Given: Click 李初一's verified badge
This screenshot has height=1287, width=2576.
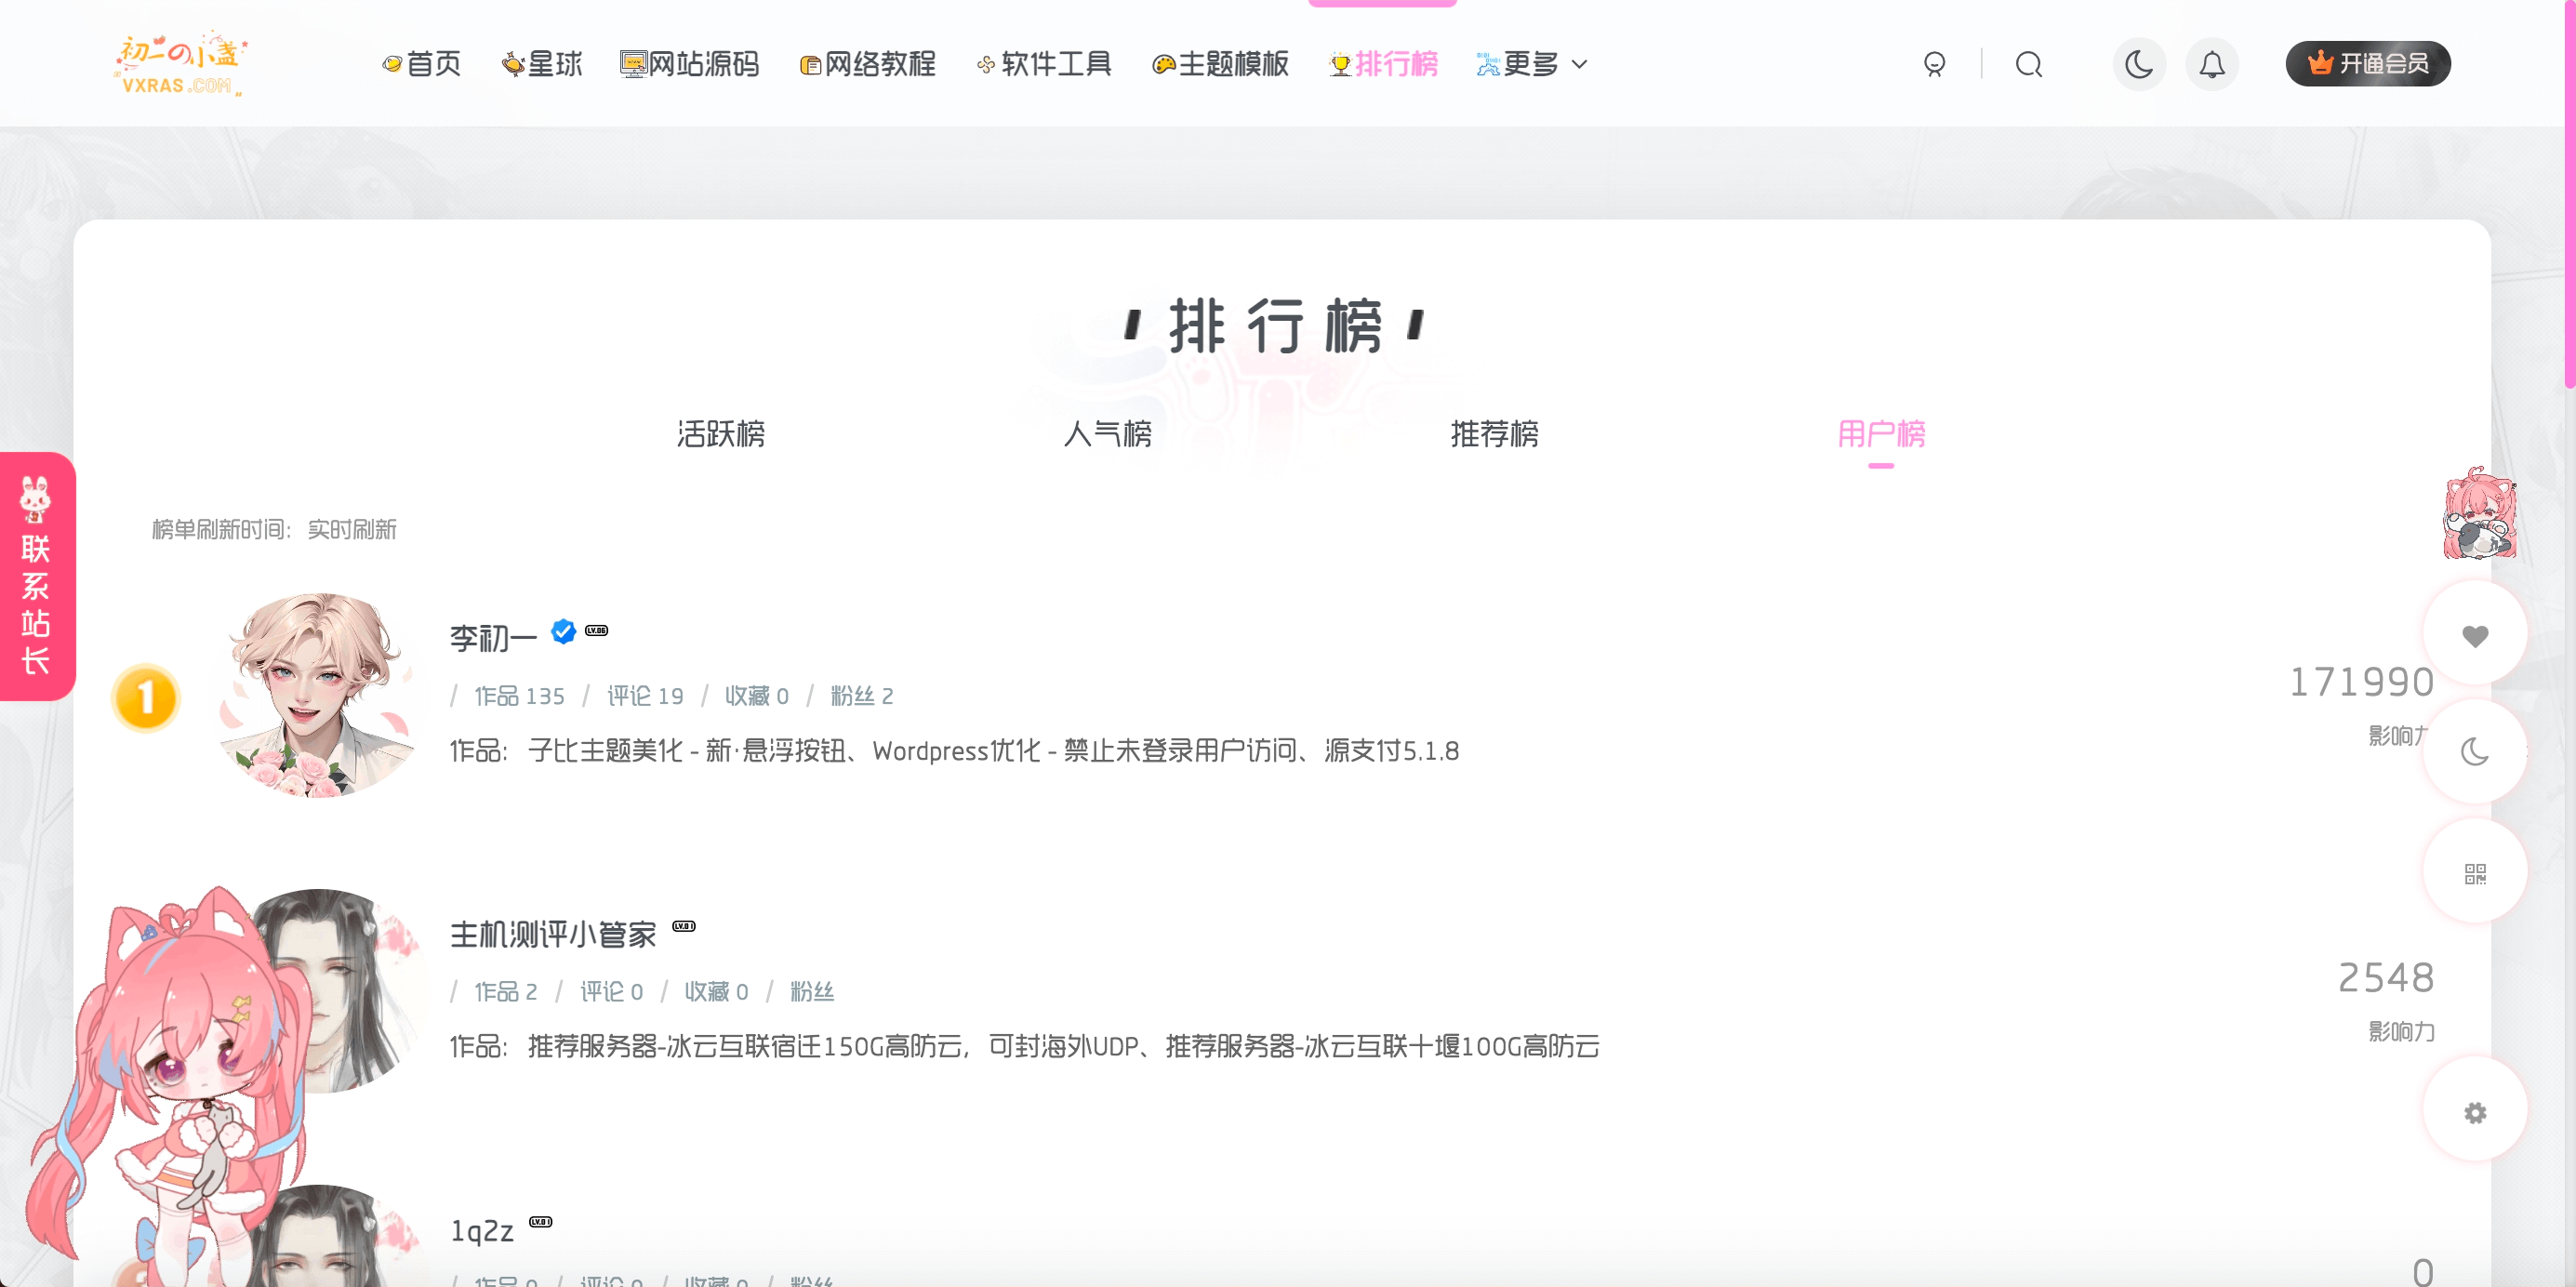Looking at the screenshot, I should (563, 631).
